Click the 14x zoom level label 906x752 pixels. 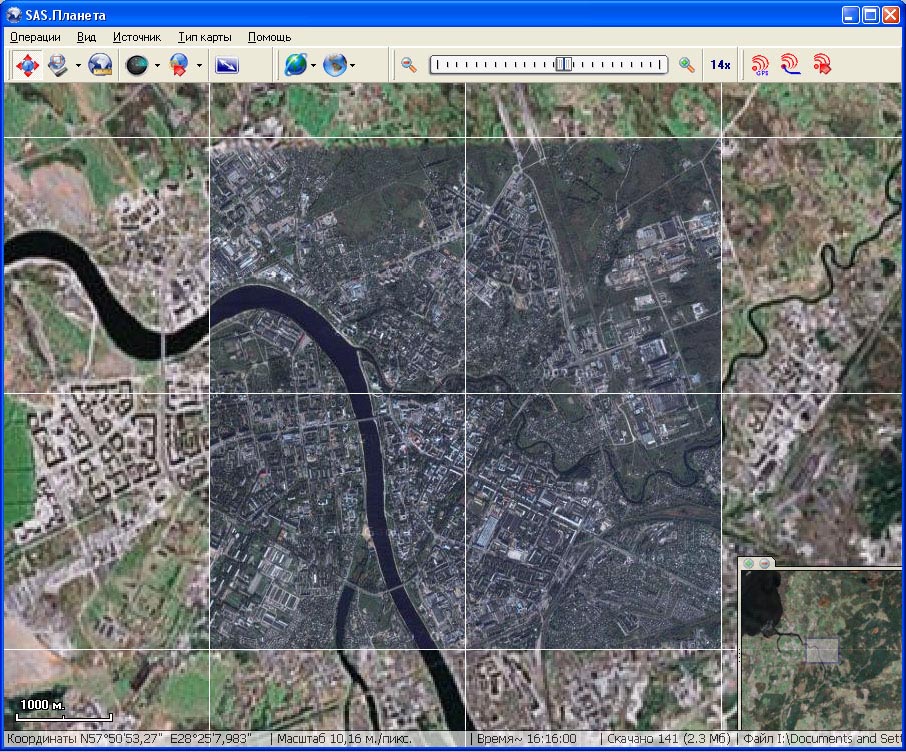tap(720, 65)
